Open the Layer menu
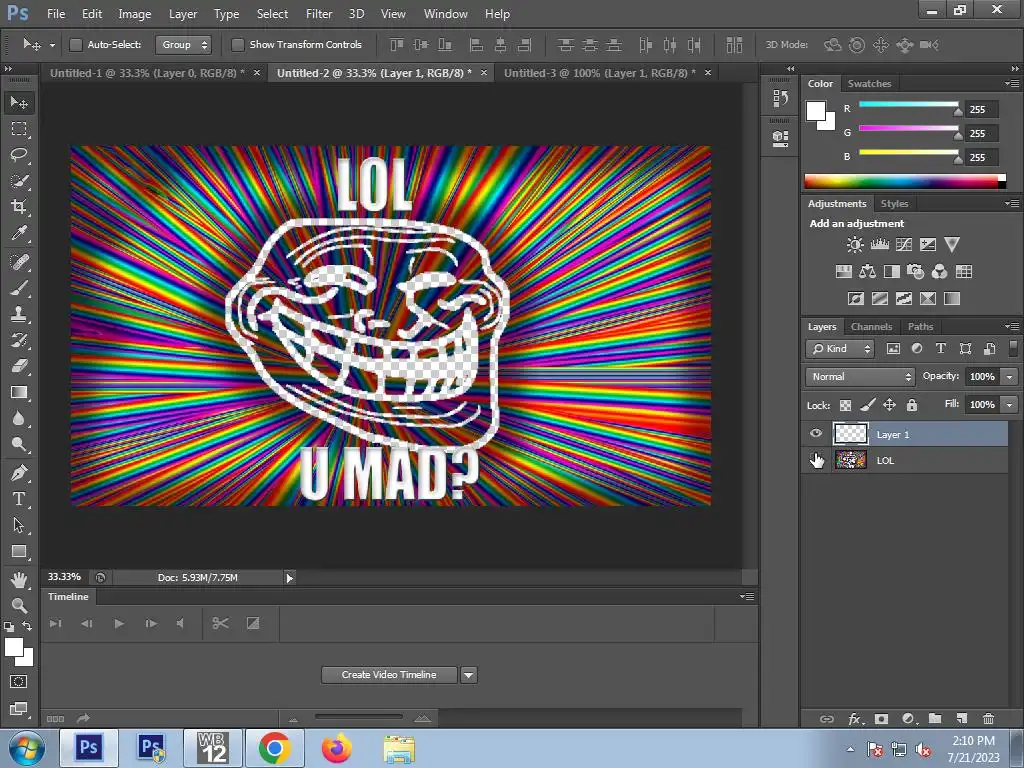 click(183, 14)
